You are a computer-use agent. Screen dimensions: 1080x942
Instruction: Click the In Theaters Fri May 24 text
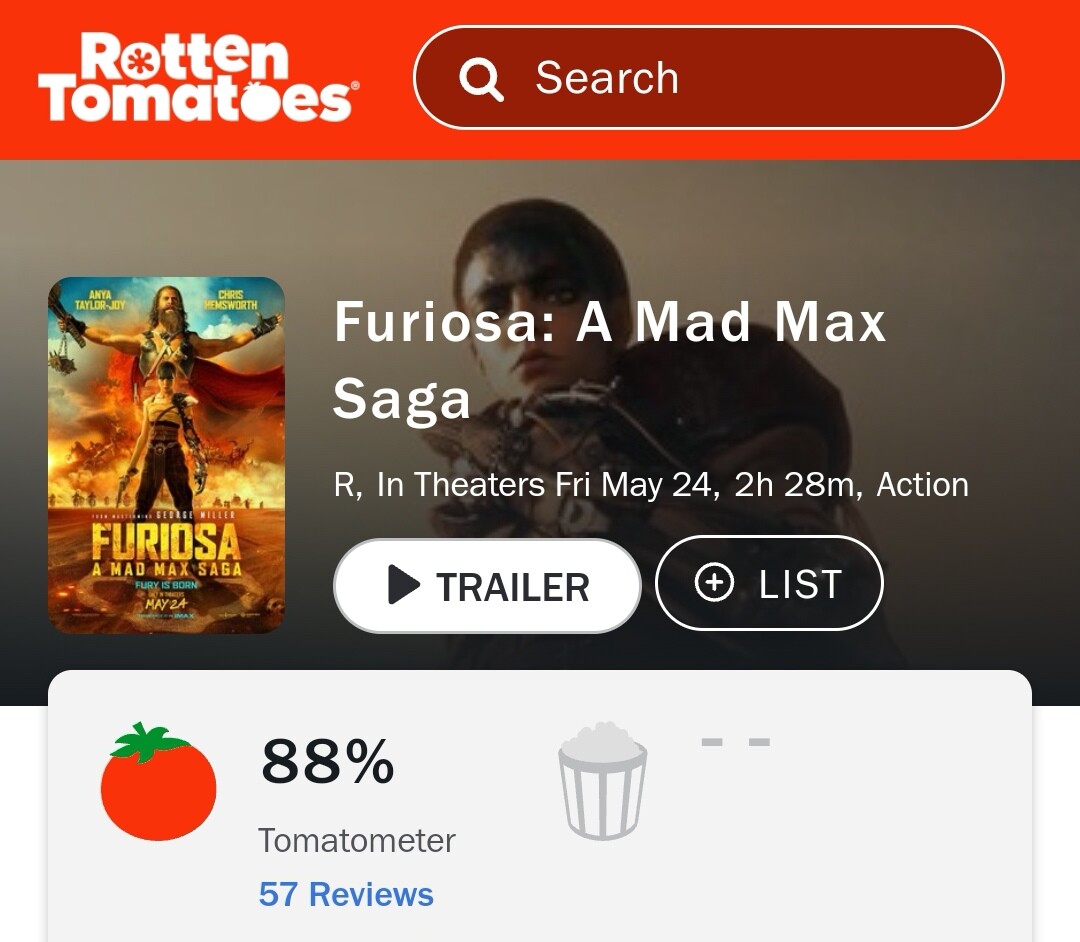[x=548, y=485]
